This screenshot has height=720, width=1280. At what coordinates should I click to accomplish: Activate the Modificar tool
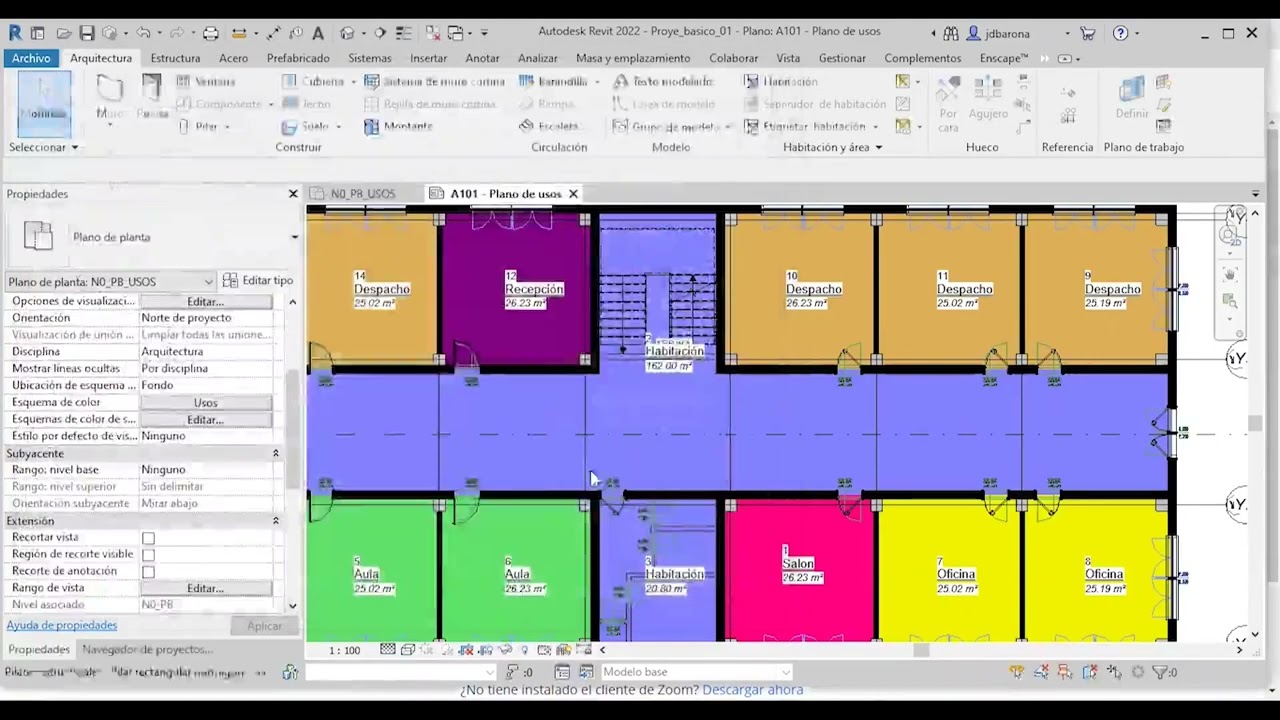coord(44,104)
